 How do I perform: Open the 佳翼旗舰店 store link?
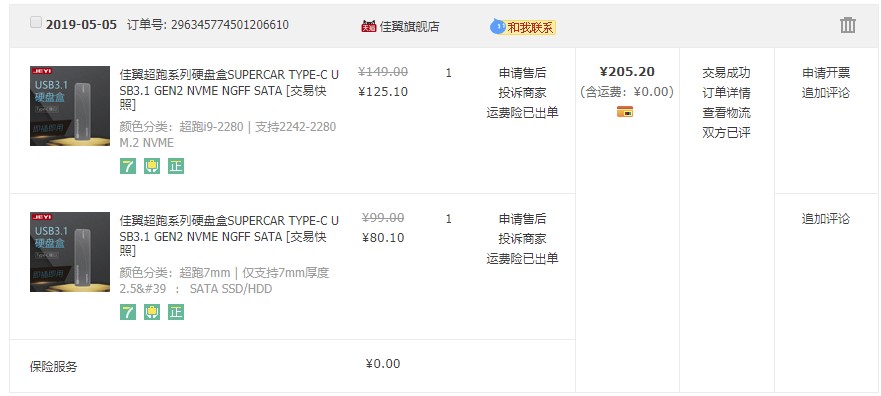410,26
